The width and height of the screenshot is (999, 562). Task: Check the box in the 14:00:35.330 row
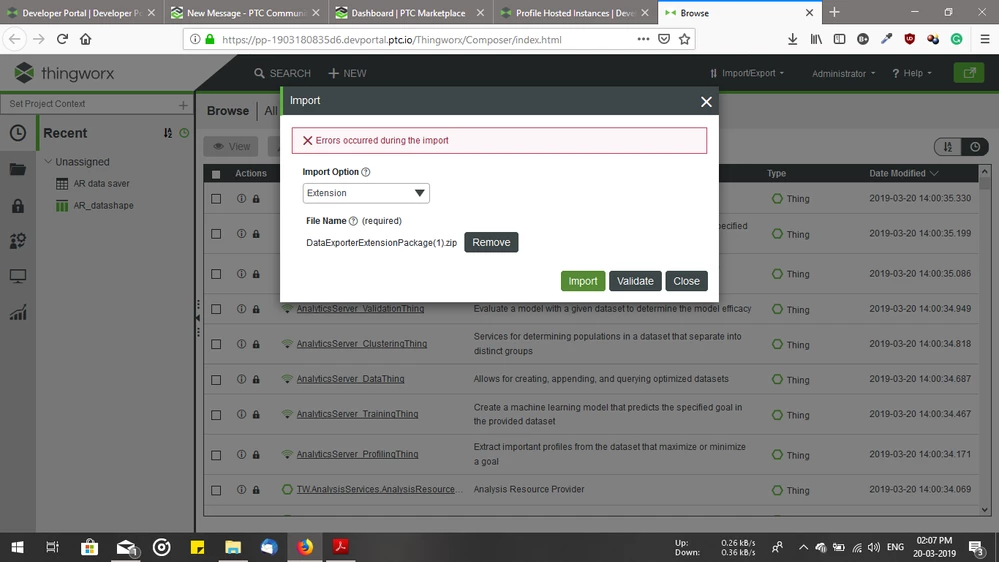tap(216, 199)
